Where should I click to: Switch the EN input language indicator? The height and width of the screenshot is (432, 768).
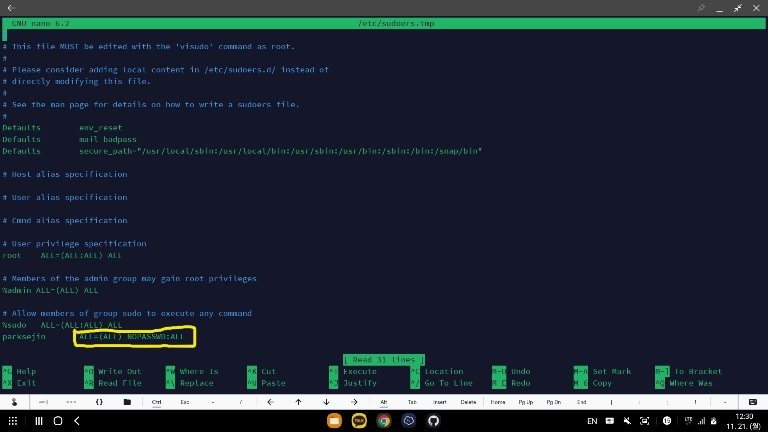tap(592, 421)
